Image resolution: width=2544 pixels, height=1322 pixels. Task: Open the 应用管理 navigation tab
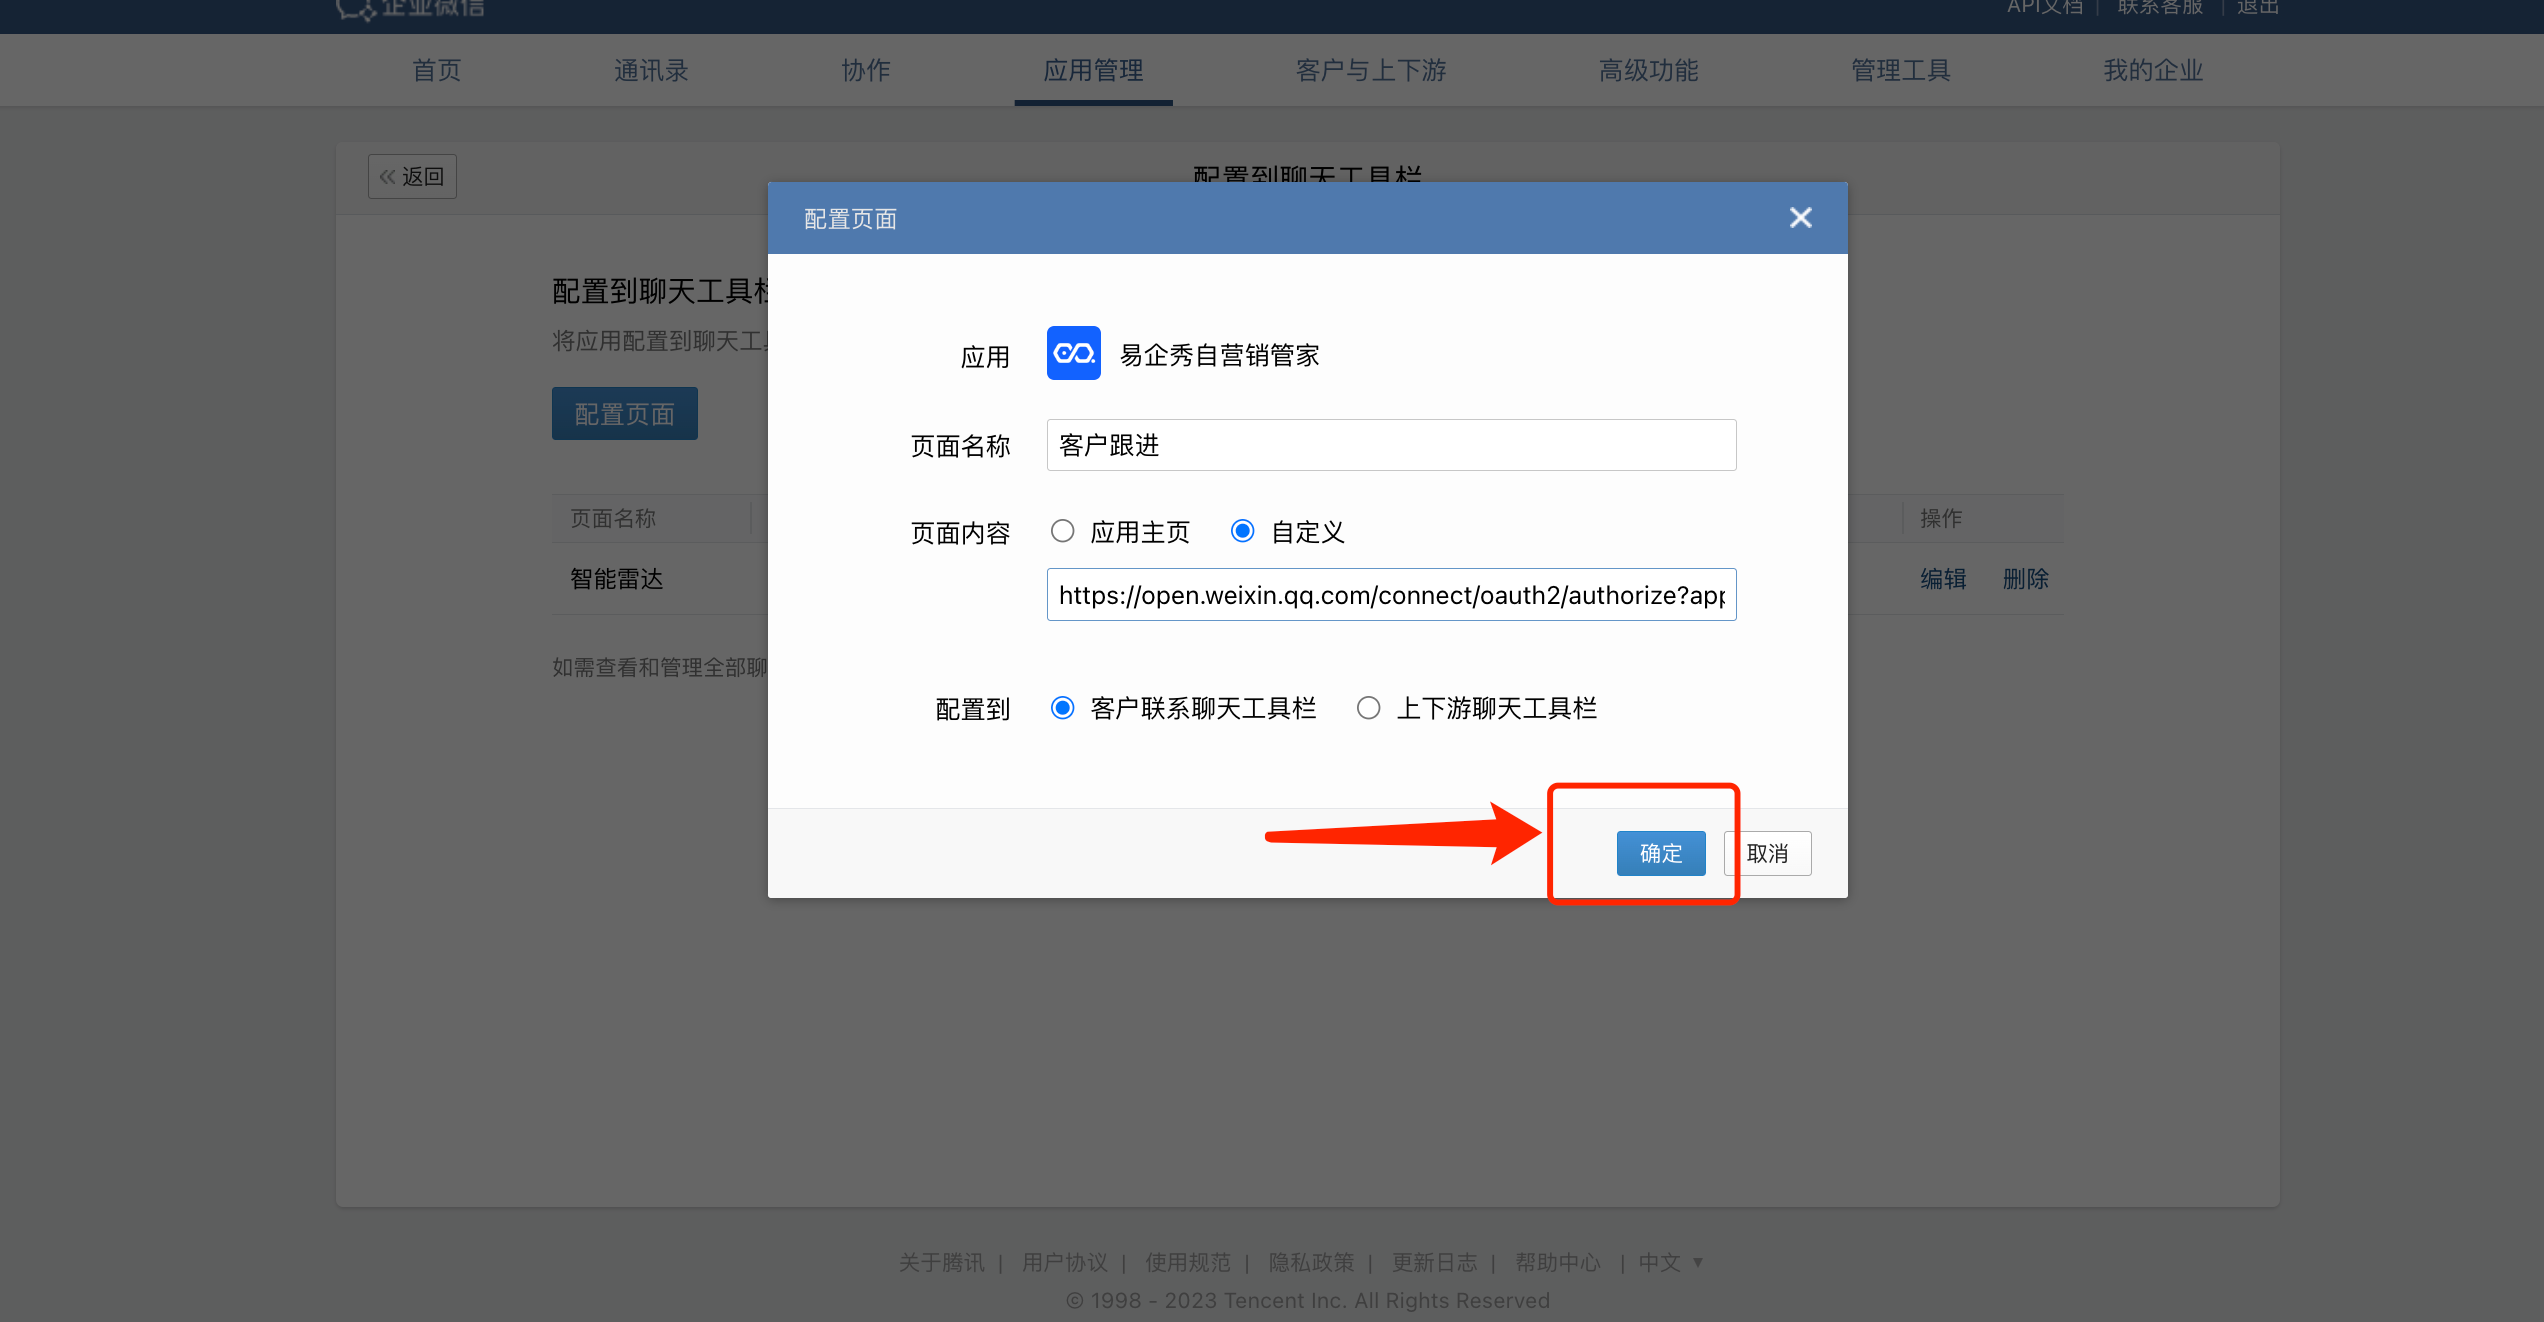(x=1093, y=70)
